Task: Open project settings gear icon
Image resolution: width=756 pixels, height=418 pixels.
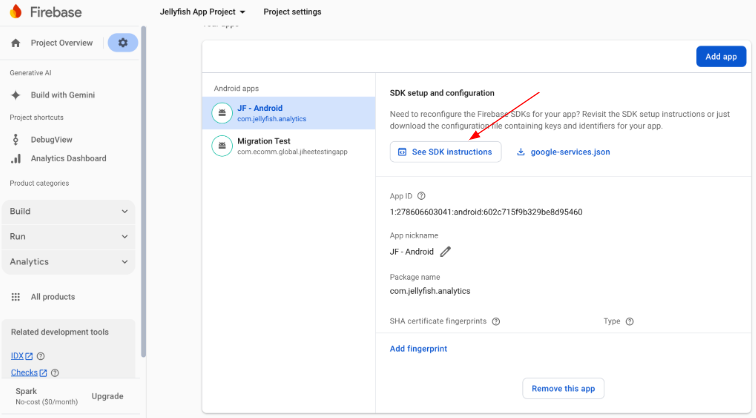Action: [x=123, y=43]
